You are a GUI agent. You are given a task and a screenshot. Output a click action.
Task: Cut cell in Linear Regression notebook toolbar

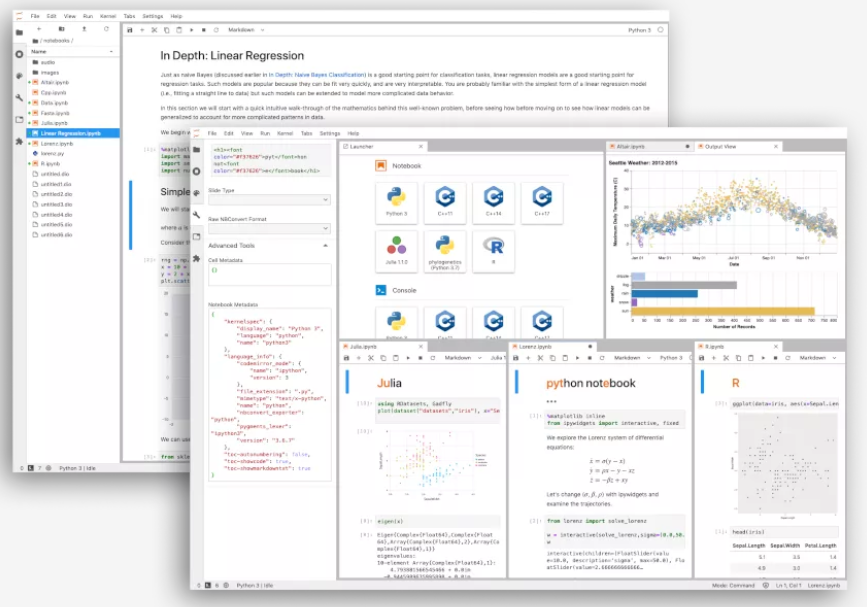154,30
